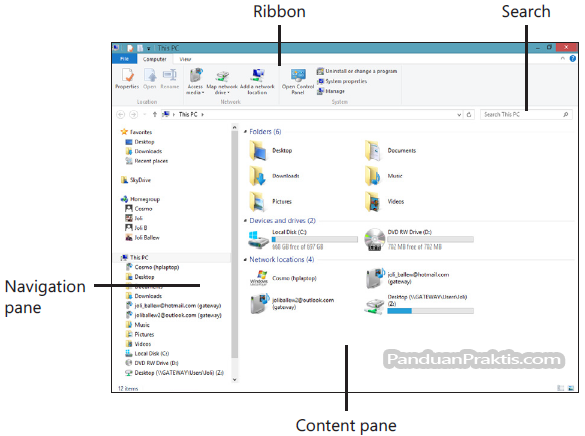
Task: Click the Search This PC field
Action: [526, 115]
